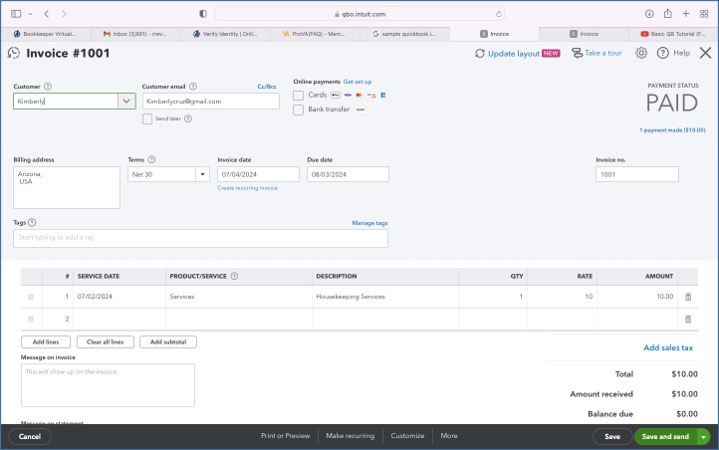Viewport: 719px width, 450px height.
Task: Click Save and send button
Action: point(665,437)
